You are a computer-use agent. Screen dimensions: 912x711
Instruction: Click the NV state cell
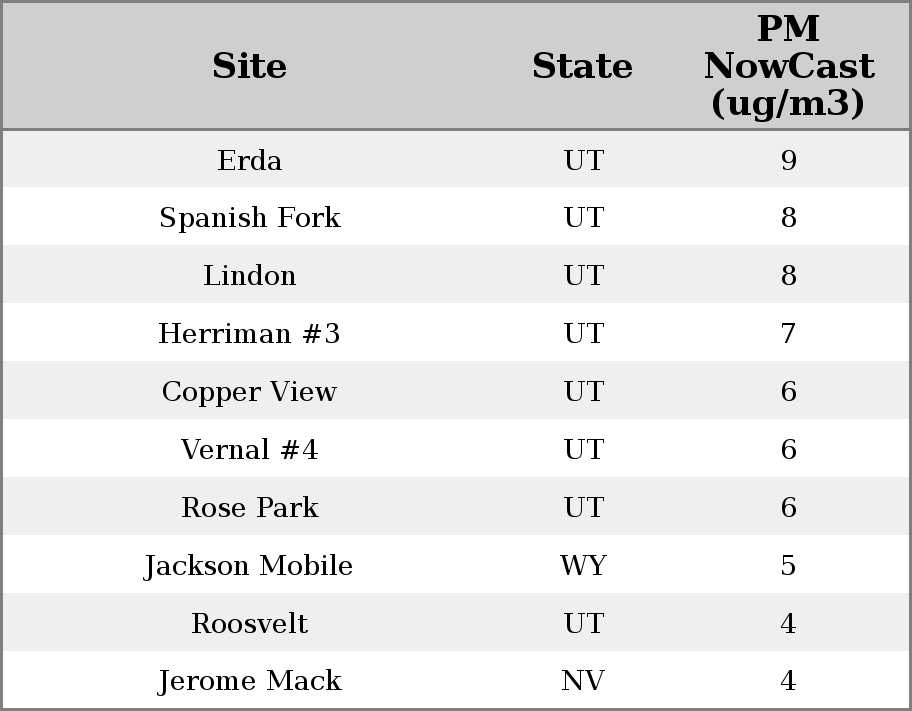(583, 681)
